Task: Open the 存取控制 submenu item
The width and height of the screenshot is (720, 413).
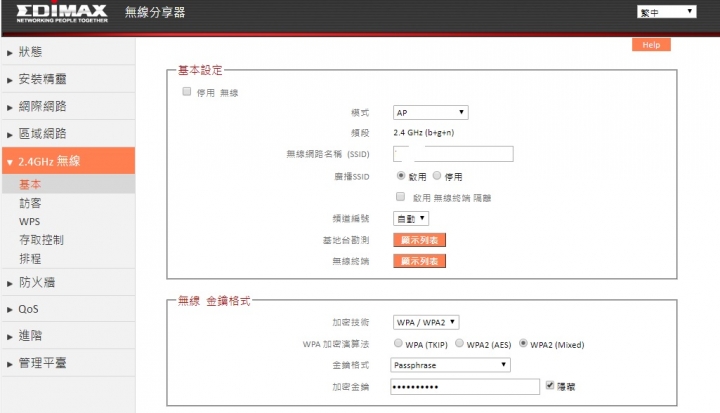Action: coord(41,240)
